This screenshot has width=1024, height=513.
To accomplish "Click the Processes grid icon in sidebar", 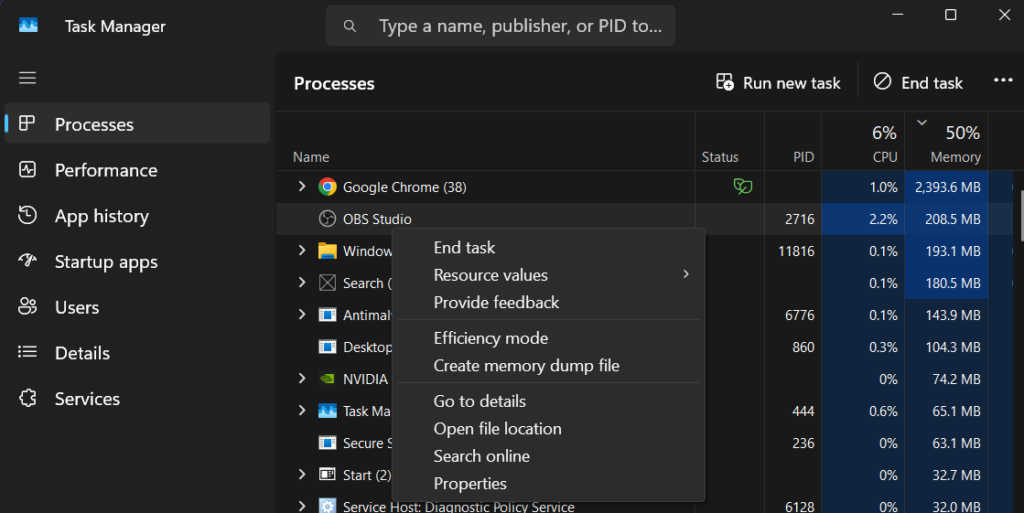I will [x=27, y=123].
